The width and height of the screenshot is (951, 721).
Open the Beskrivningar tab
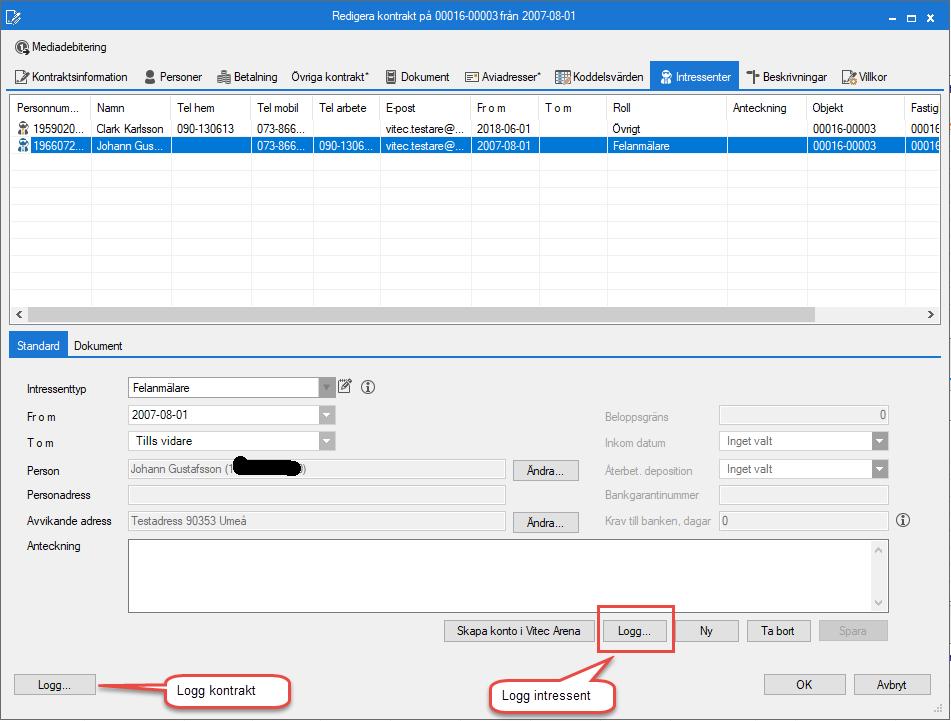[787, 77]
